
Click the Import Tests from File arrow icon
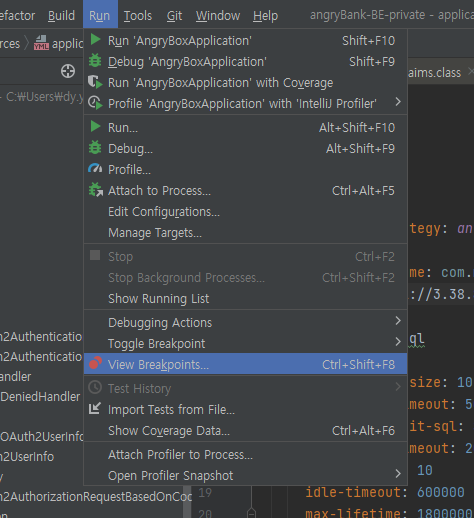point(95,409)
